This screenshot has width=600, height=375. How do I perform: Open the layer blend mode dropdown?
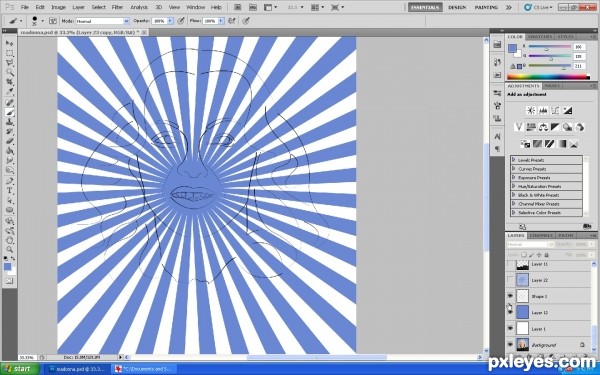point(530,245)
